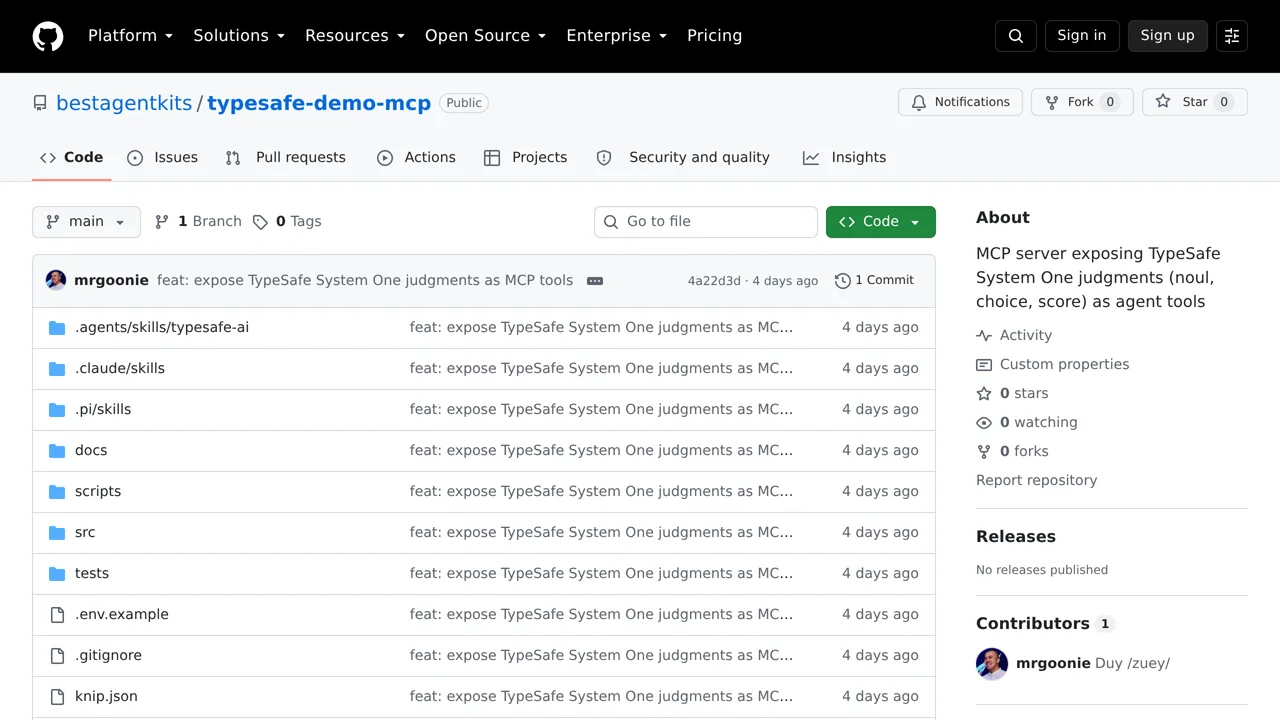This screenshot has width=1280, height=720.
Task: Click the ellipsis commit message expander
Action: point(595,281)
